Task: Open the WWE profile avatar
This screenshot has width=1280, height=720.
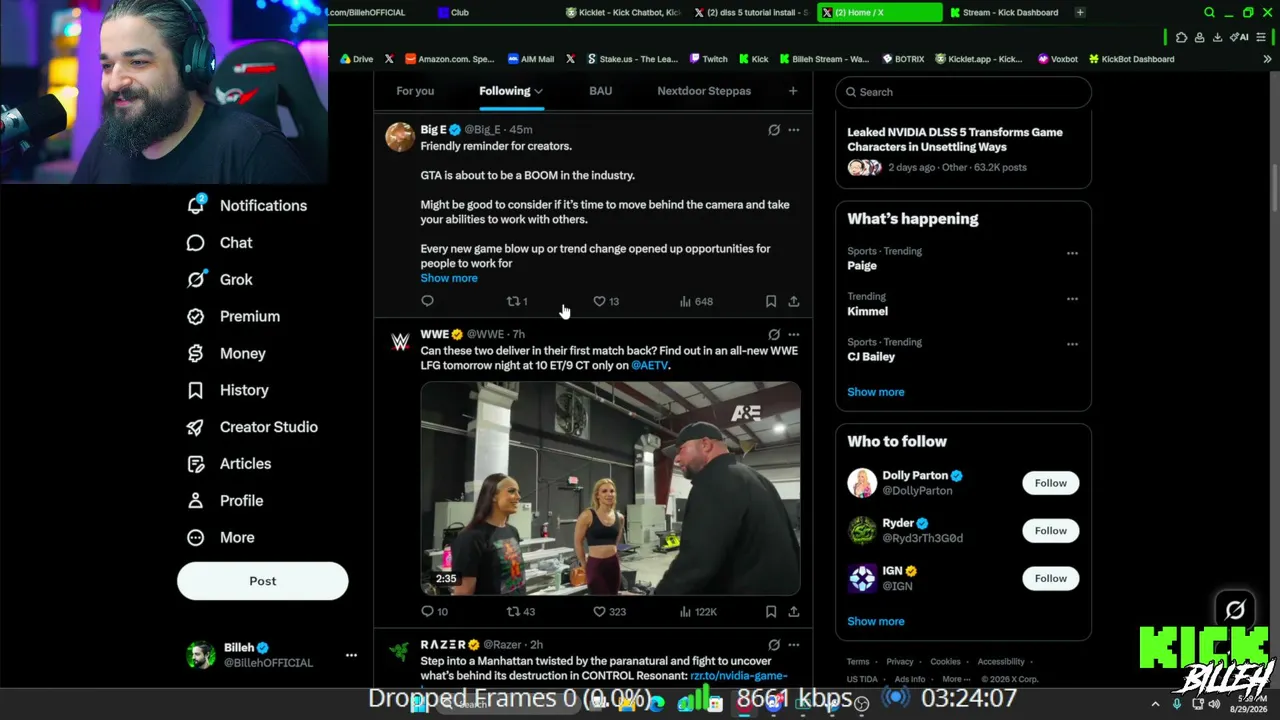Action: [400, 342]
